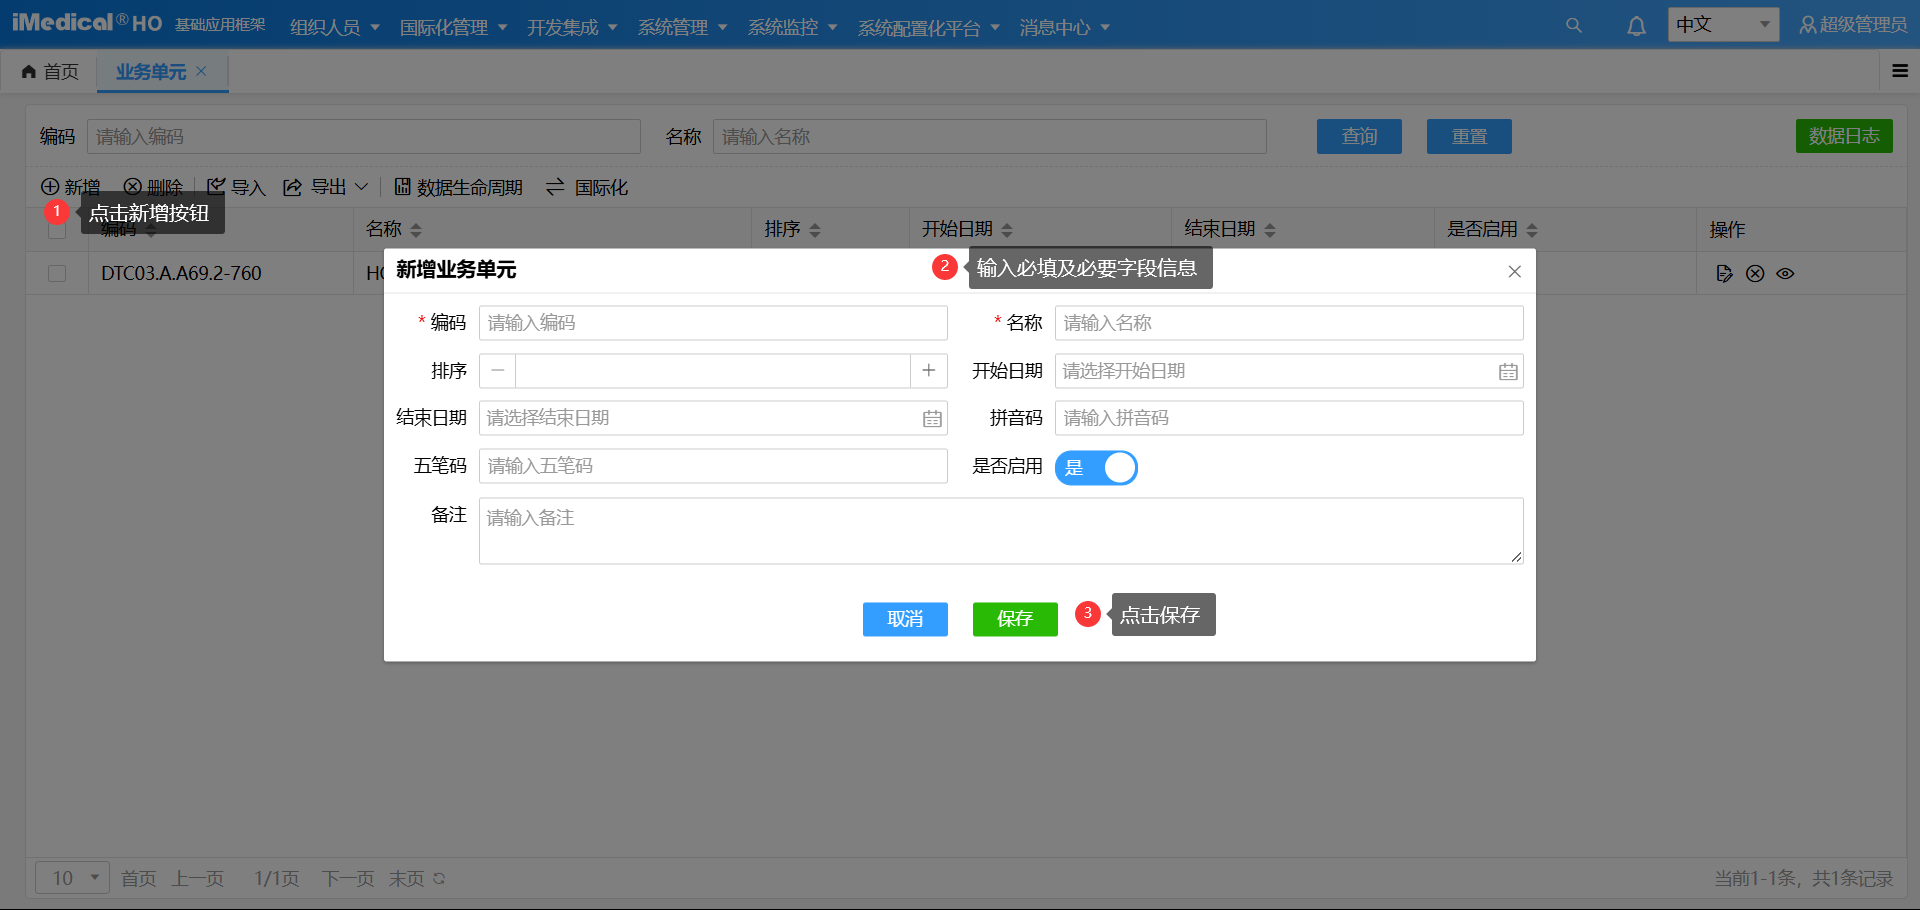The width and height of the screenshot is (1920, 910).
Task: Click the pagination refresh icon
Action: tap(439, 878)
